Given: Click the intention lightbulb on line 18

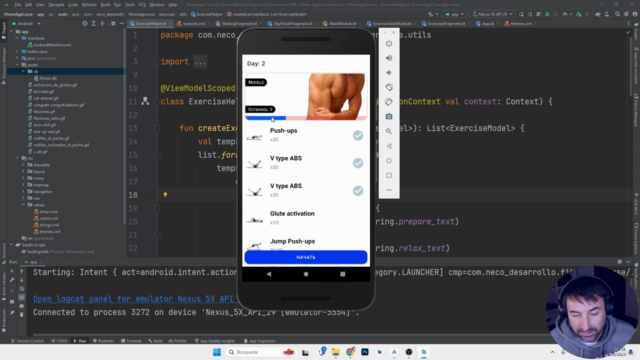Looking at the screenshot, I should coord(165,195).
